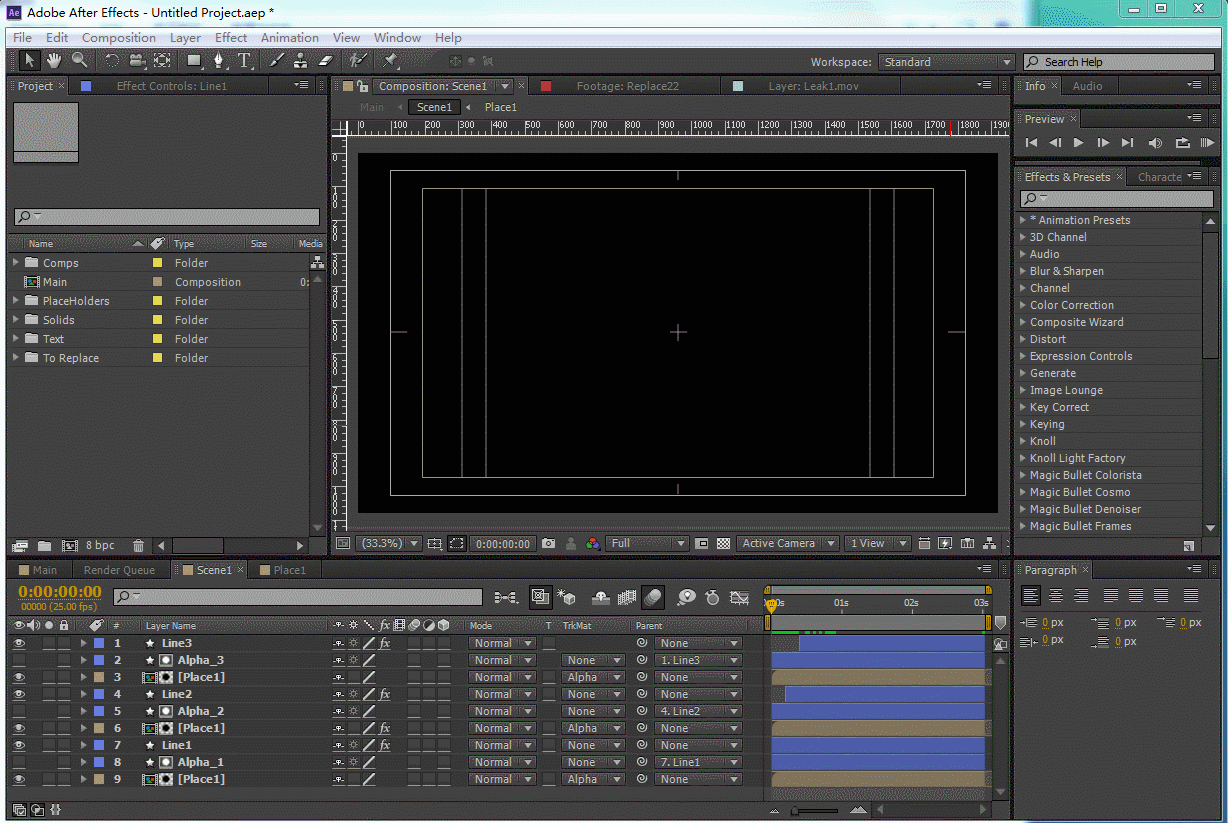The image size is (1228, 823).
Task: Select the Clone Stamp tool
Action: [x=300, y=61]
